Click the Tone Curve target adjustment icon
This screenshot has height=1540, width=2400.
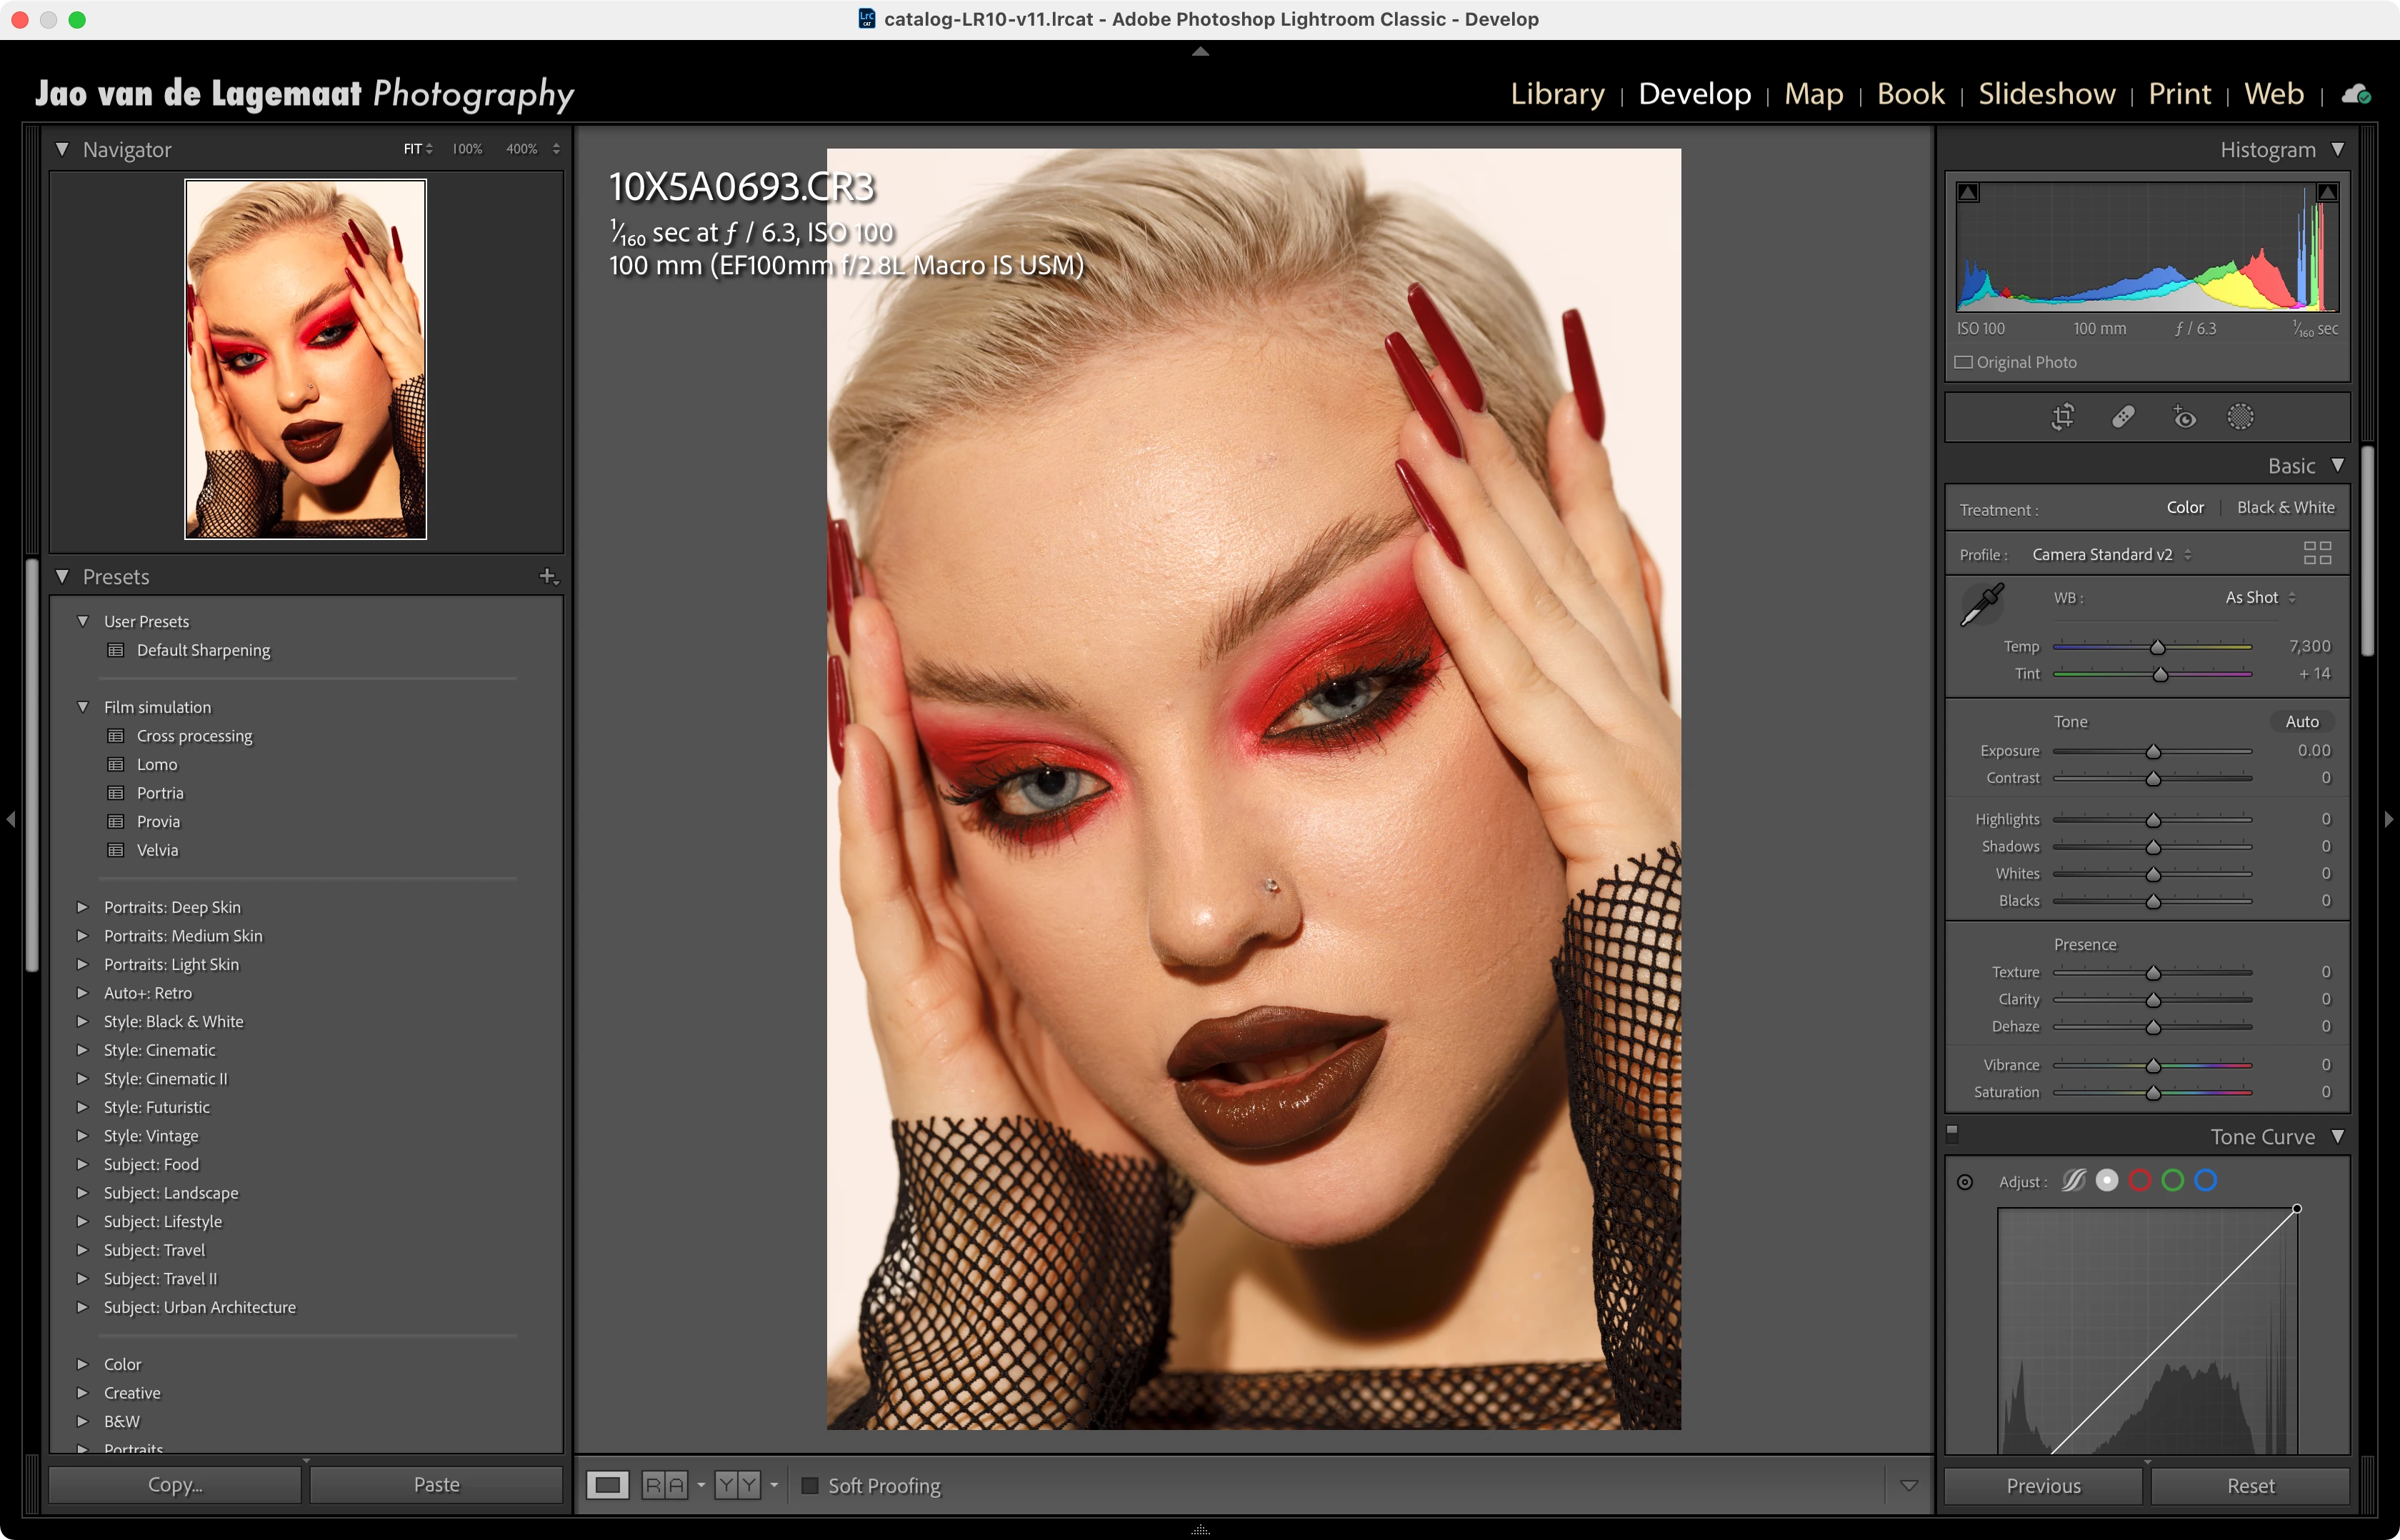[1965, 1182]
